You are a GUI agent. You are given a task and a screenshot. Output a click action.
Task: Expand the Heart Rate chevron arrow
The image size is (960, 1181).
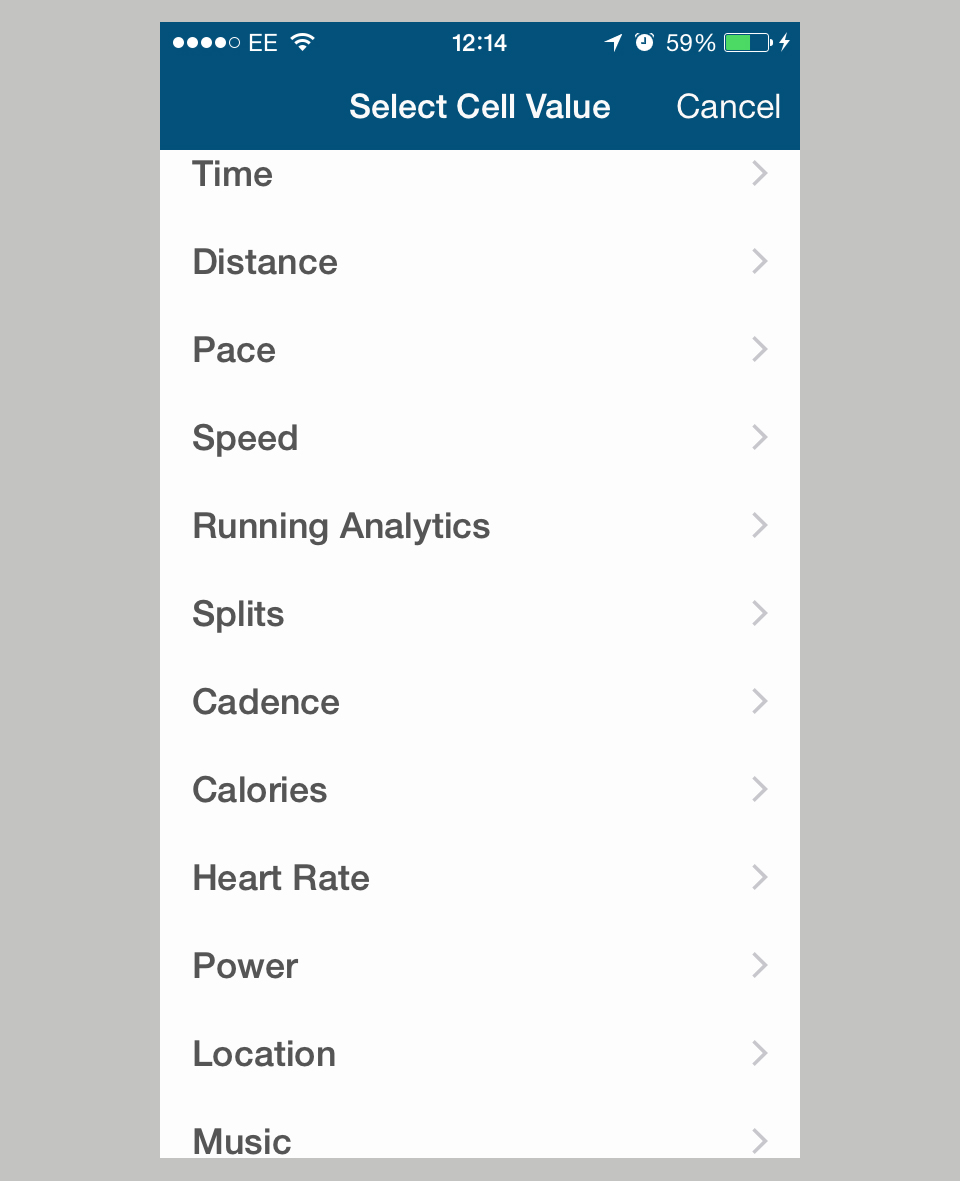point(760,877)
